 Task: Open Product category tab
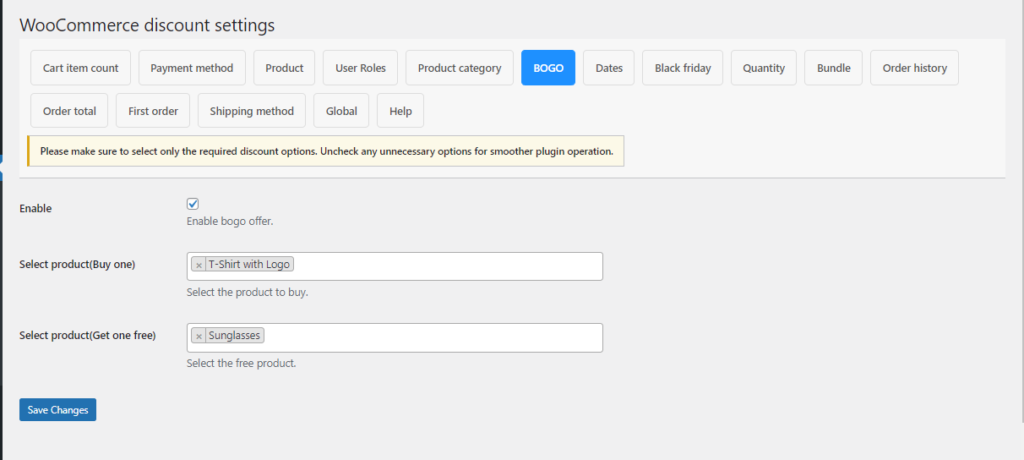[x=460, y=68]
